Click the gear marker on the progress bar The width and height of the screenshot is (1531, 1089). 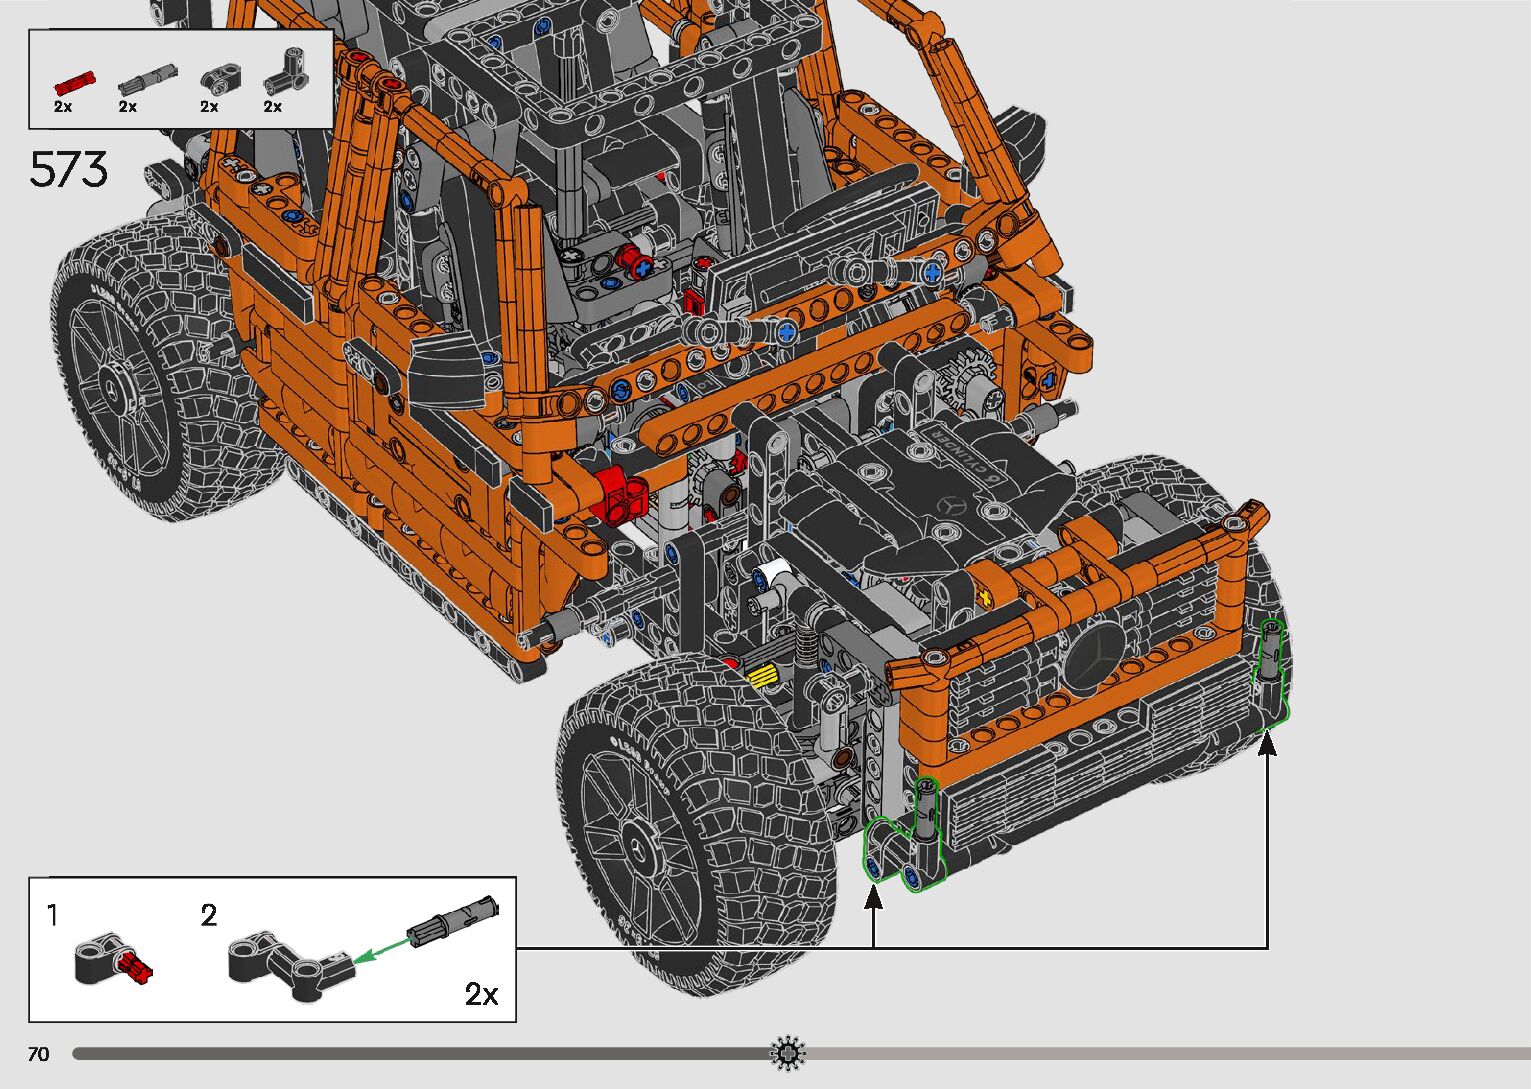pos(787,1053)
